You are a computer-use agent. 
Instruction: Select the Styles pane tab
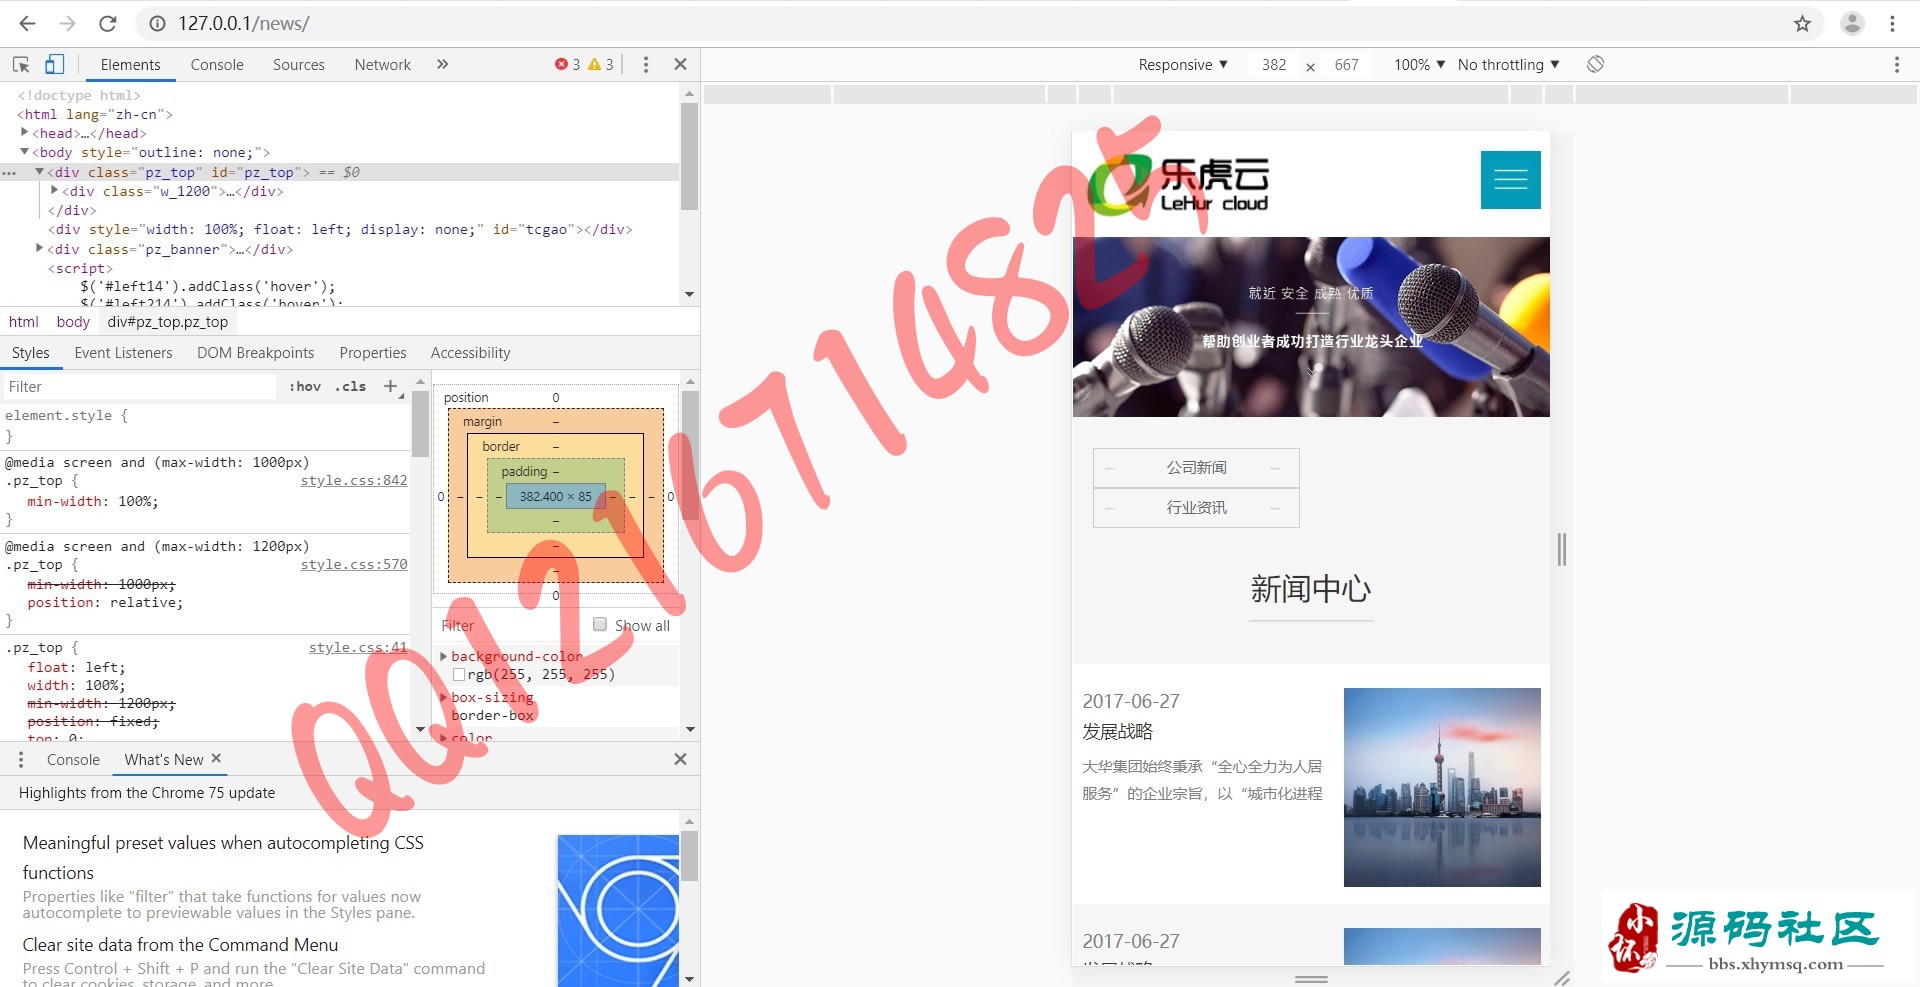tap(30, 353)
